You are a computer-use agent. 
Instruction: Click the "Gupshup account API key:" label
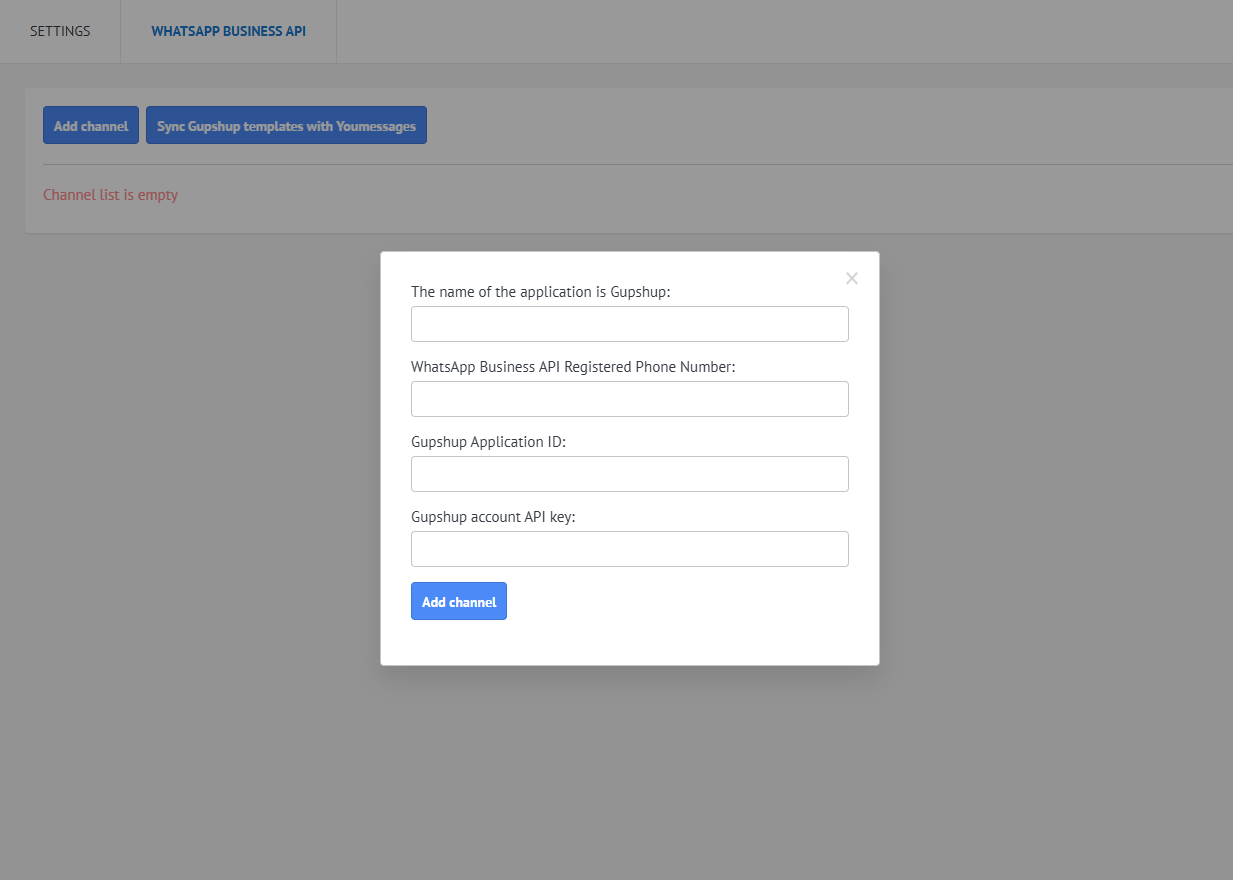(493, 517)
